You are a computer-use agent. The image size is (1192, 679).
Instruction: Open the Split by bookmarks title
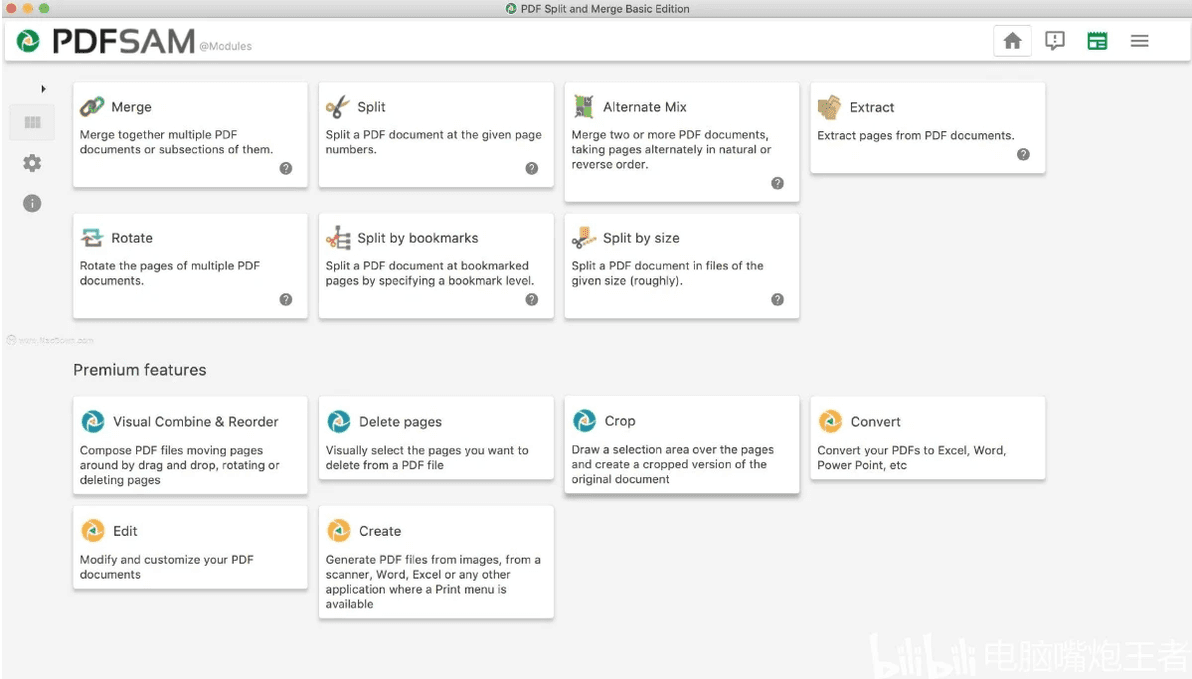click(x=417, y=238)
